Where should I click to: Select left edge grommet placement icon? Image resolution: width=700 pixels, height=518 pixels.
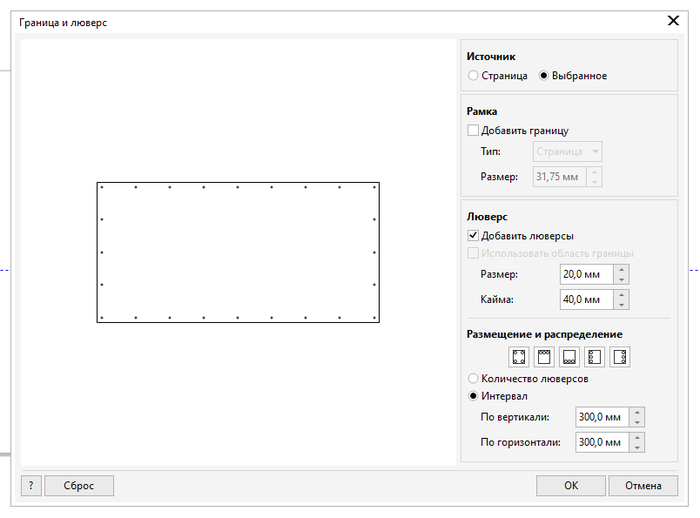[594, 356]
